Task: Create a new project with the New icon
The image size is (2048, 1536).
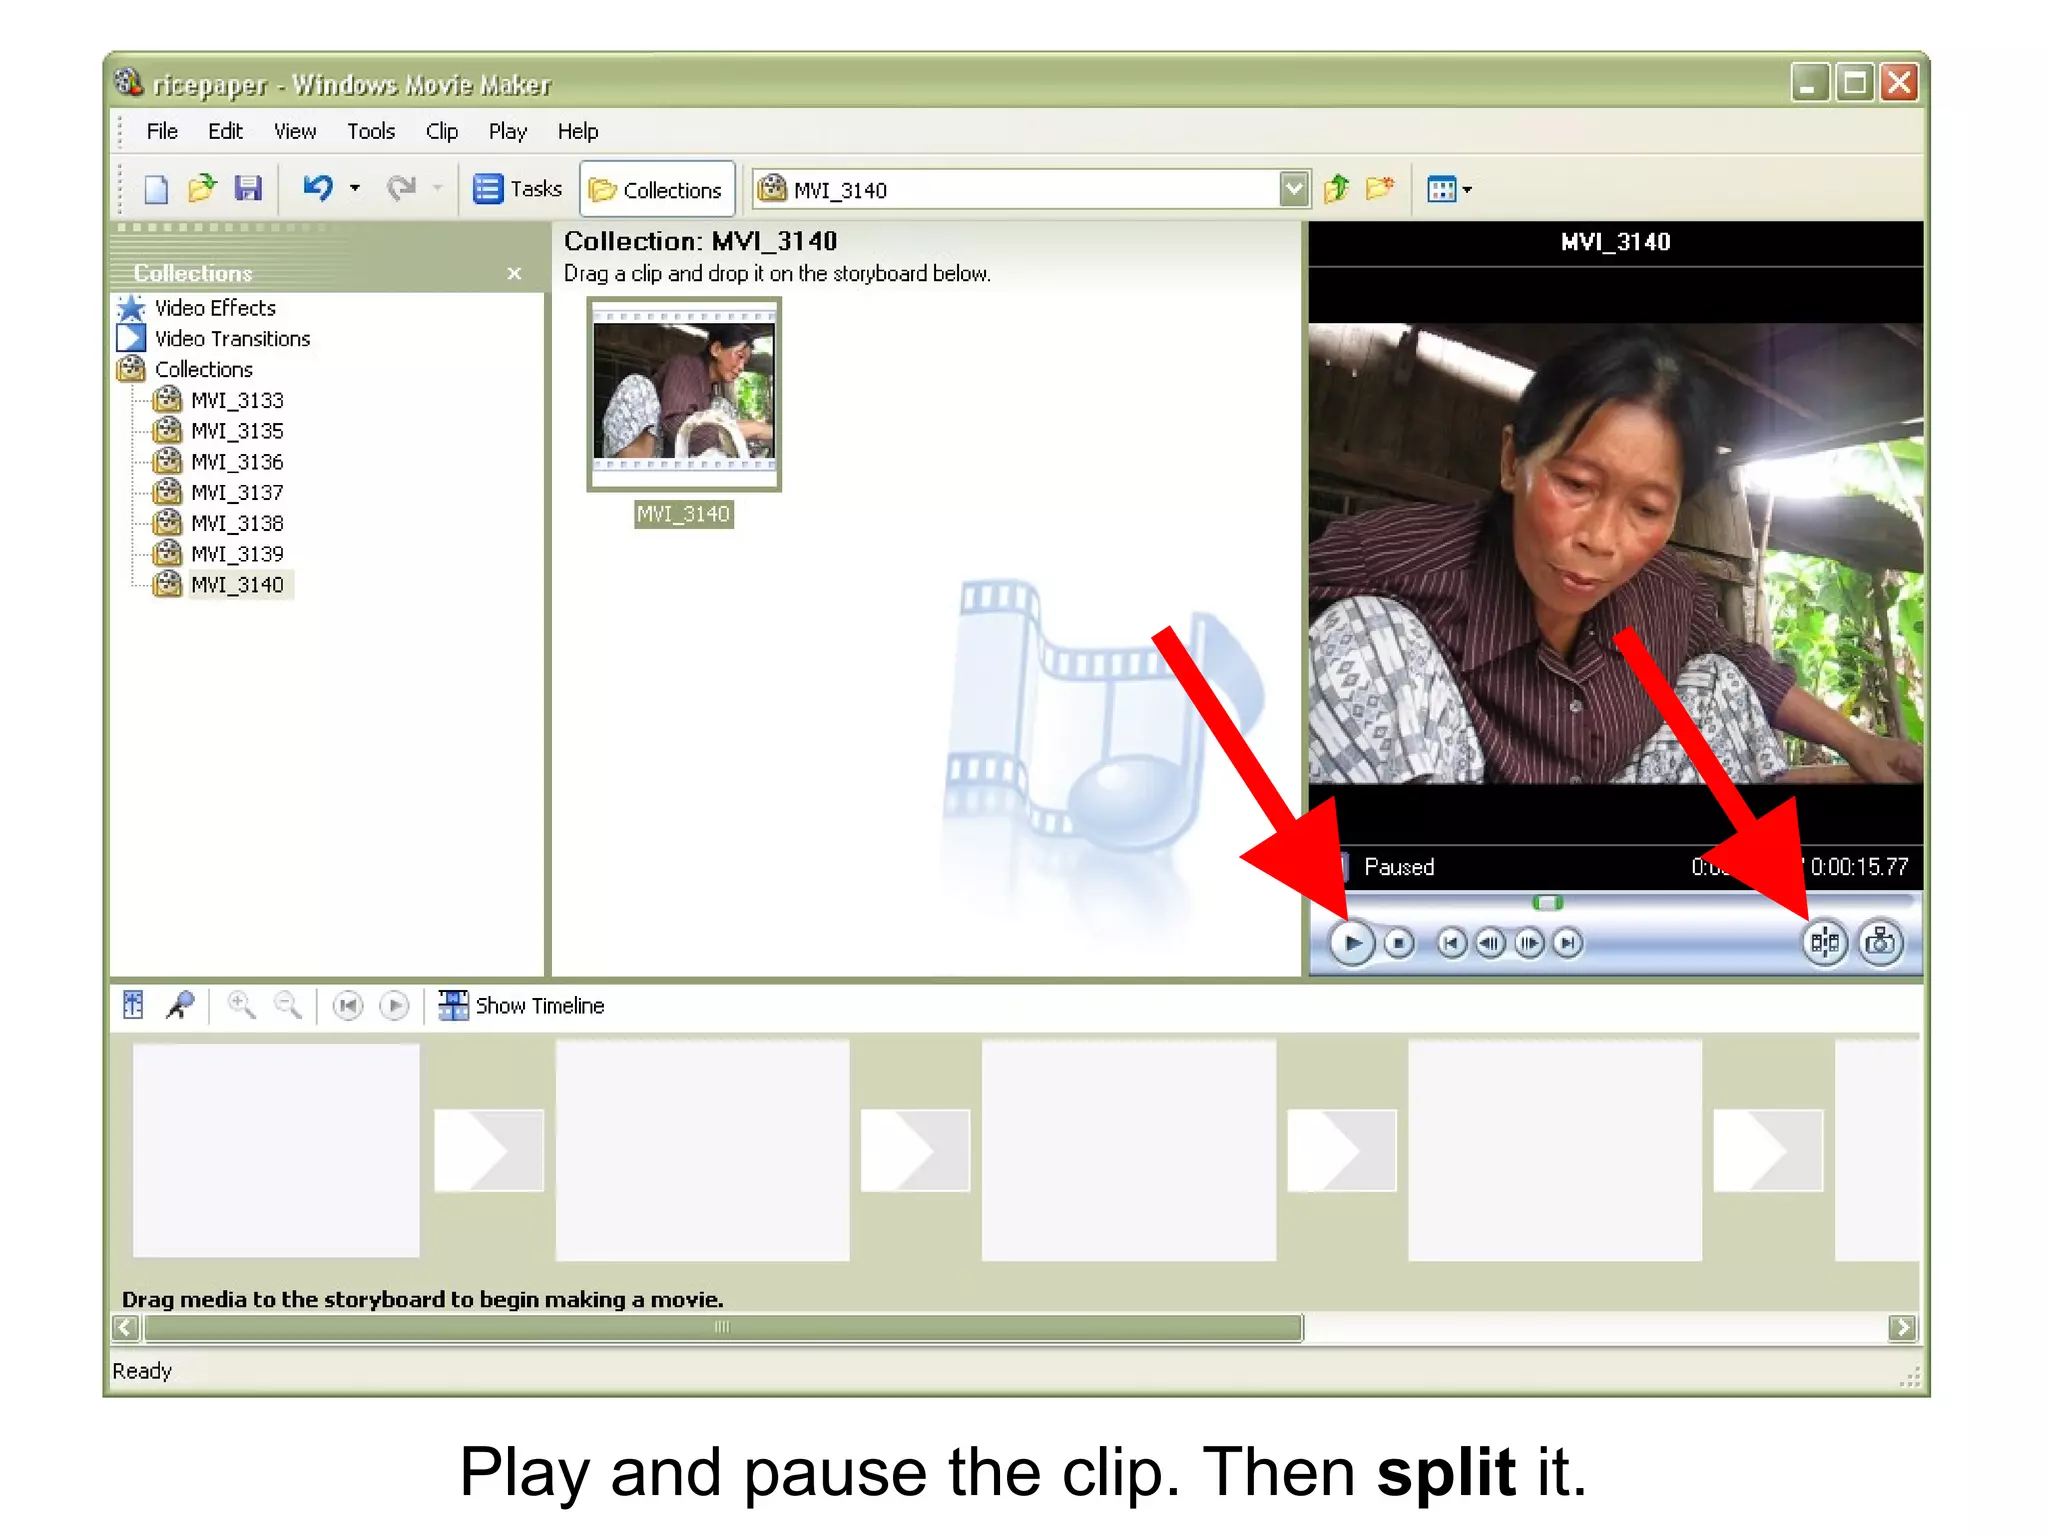Action: pyautogui.click(x=156, y=189)
